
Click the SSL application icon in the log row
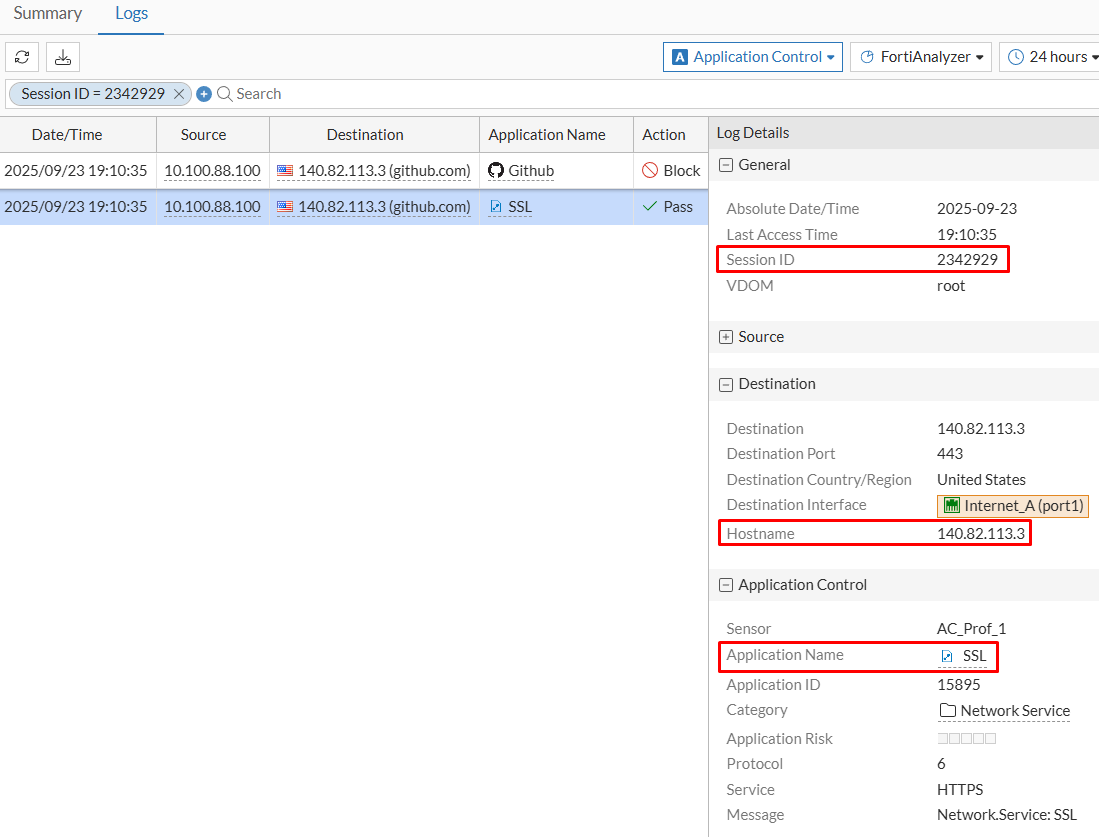pos(494,207)
